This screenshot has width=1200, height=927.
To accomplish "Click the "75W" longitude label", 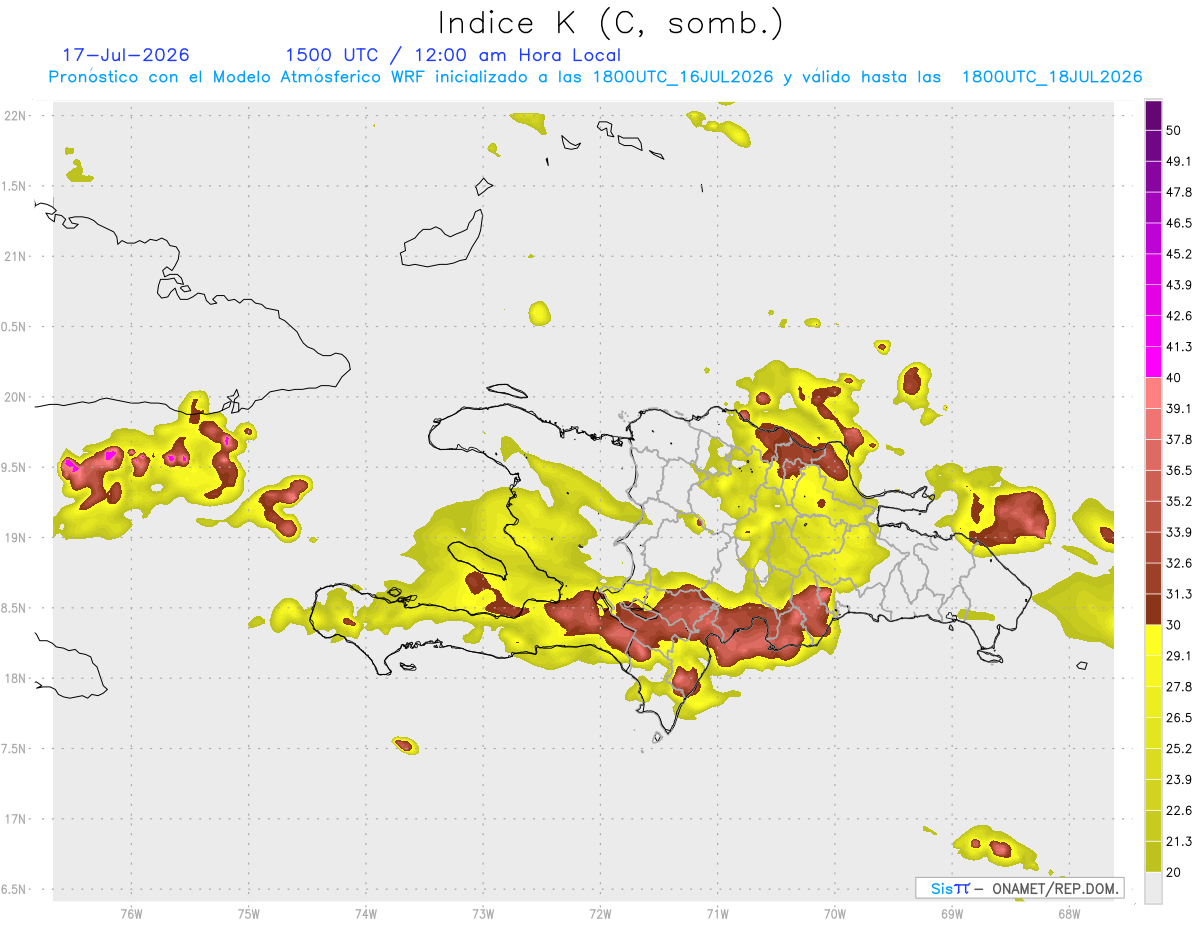I will coord(249,913).
